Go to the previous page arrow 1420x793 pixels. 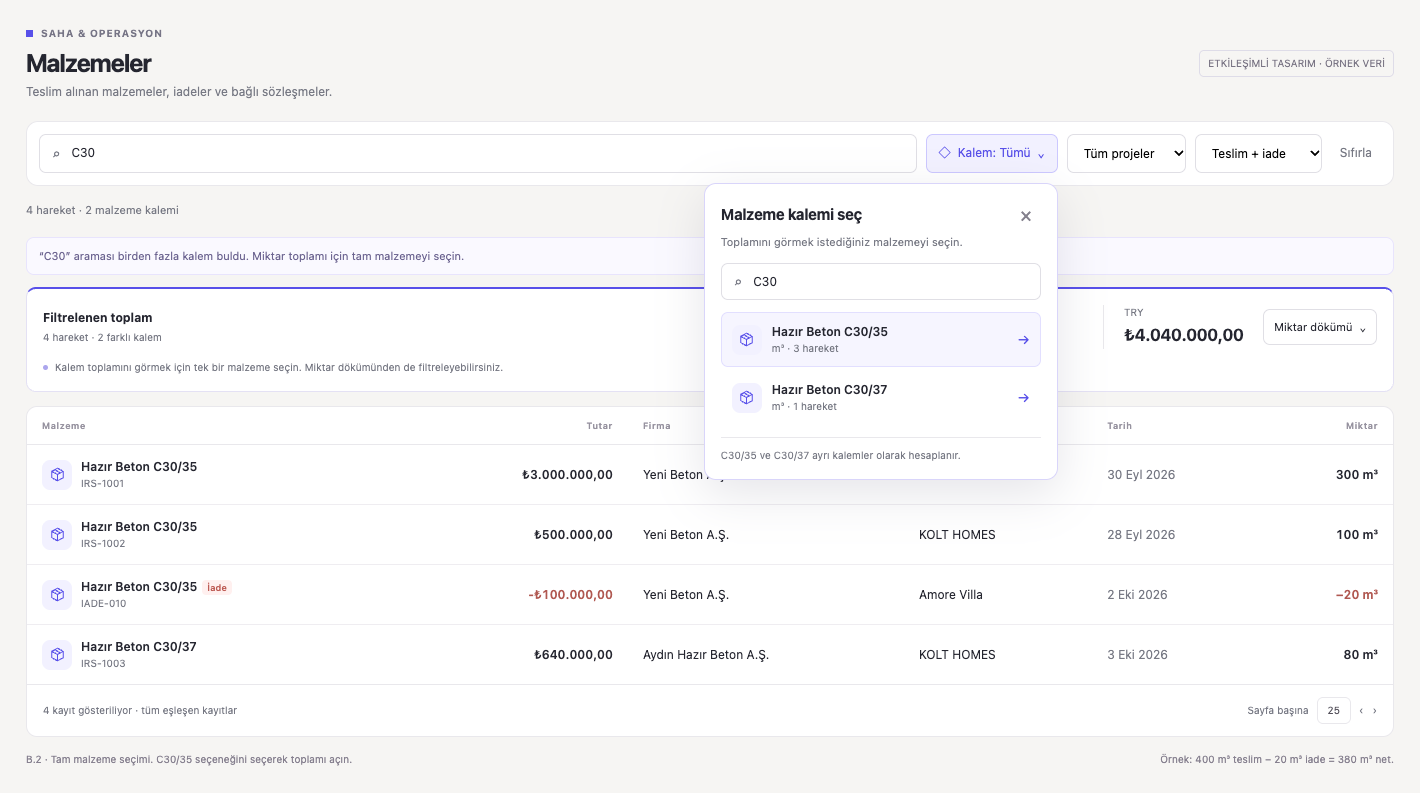point(1361,711)
